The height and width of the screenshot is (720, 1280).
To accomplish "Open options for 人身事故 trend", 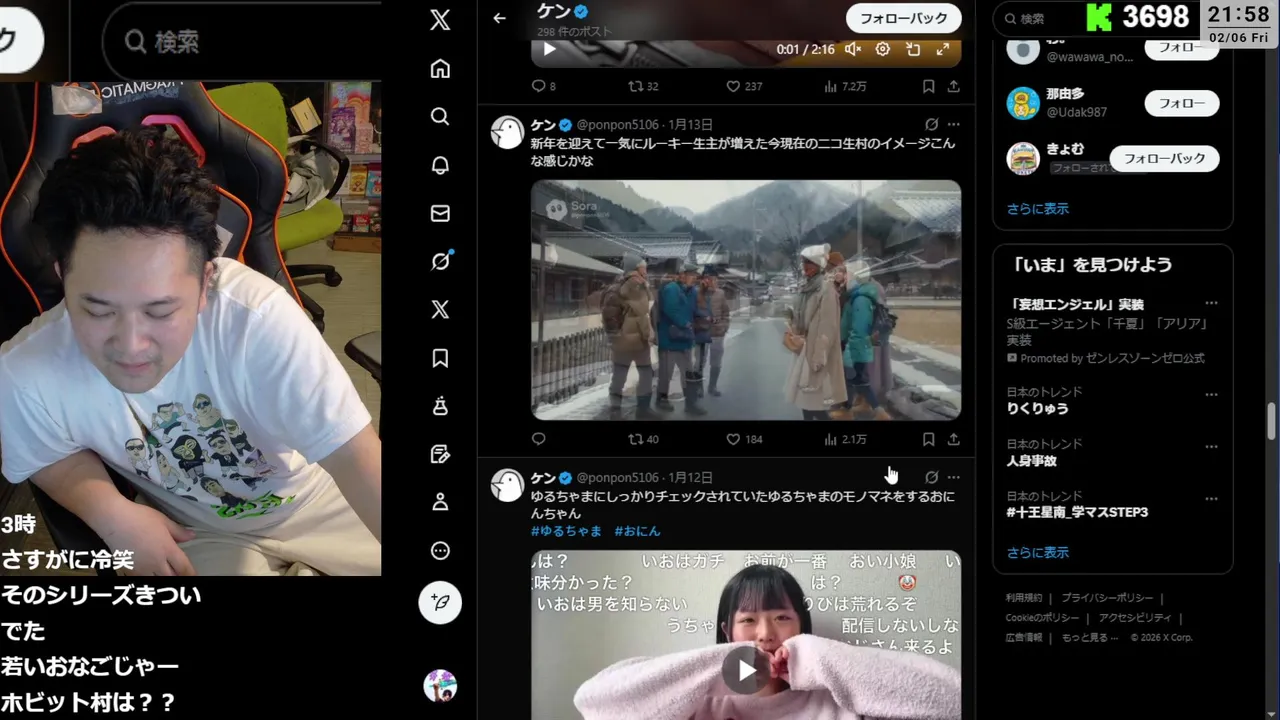I will (x=1211, y=447).
